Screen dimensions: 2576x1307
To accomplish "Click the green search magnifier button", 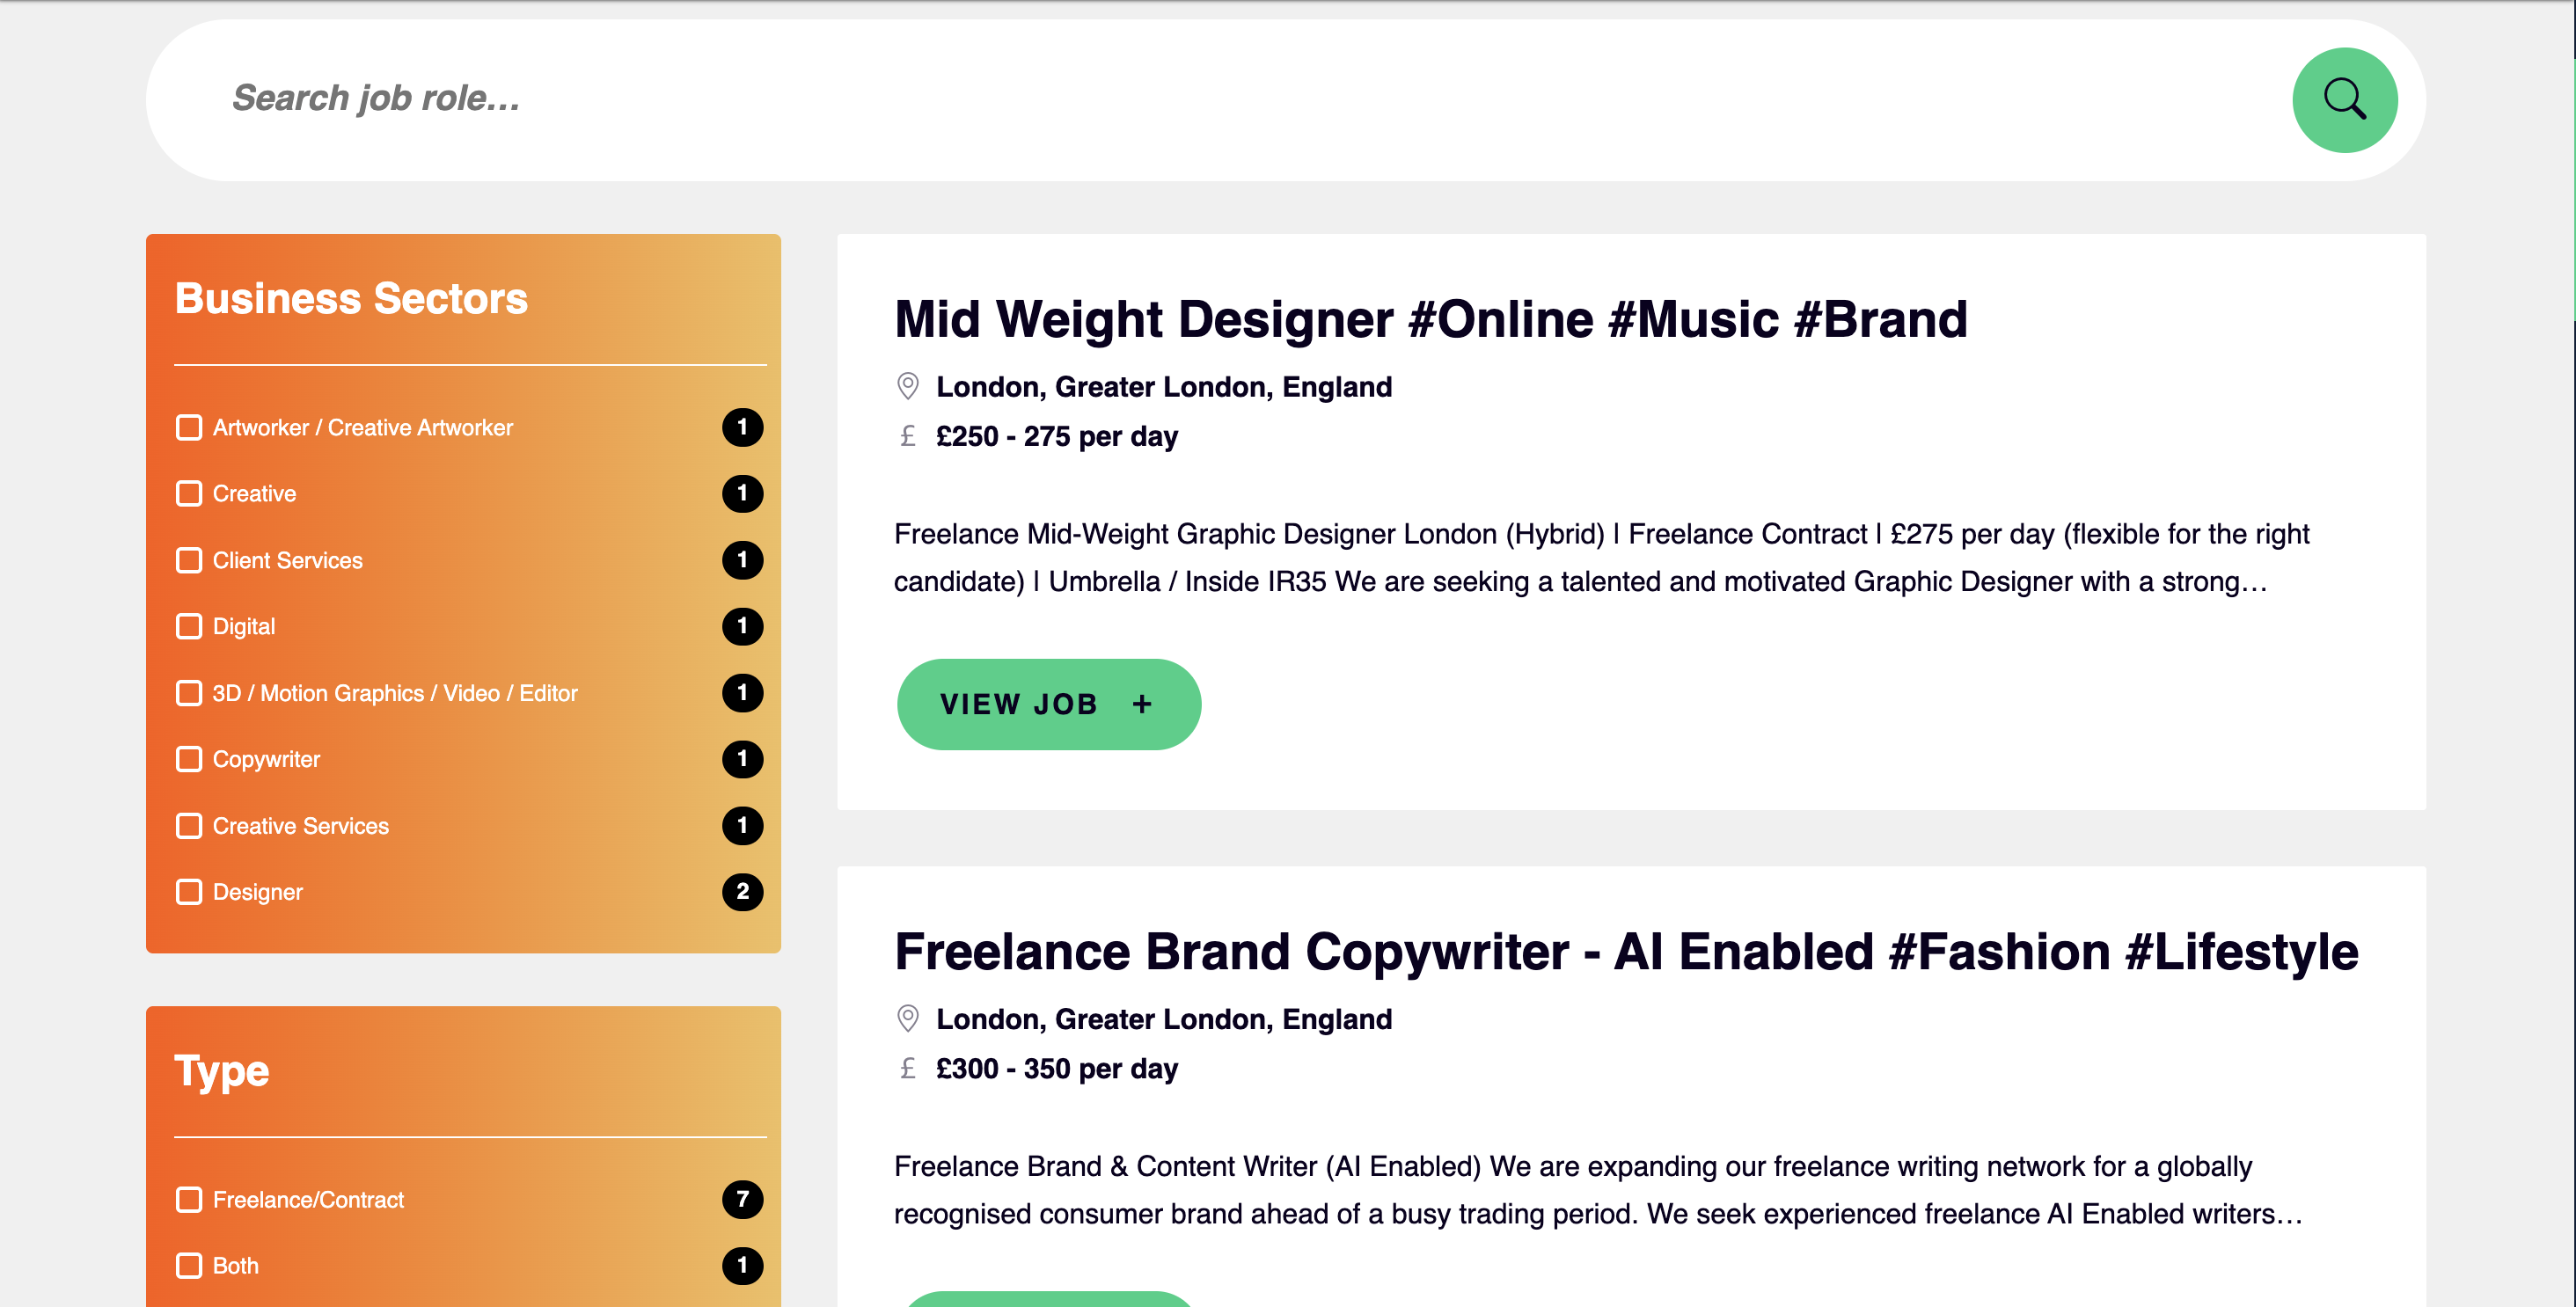I will click(2344, 100).
